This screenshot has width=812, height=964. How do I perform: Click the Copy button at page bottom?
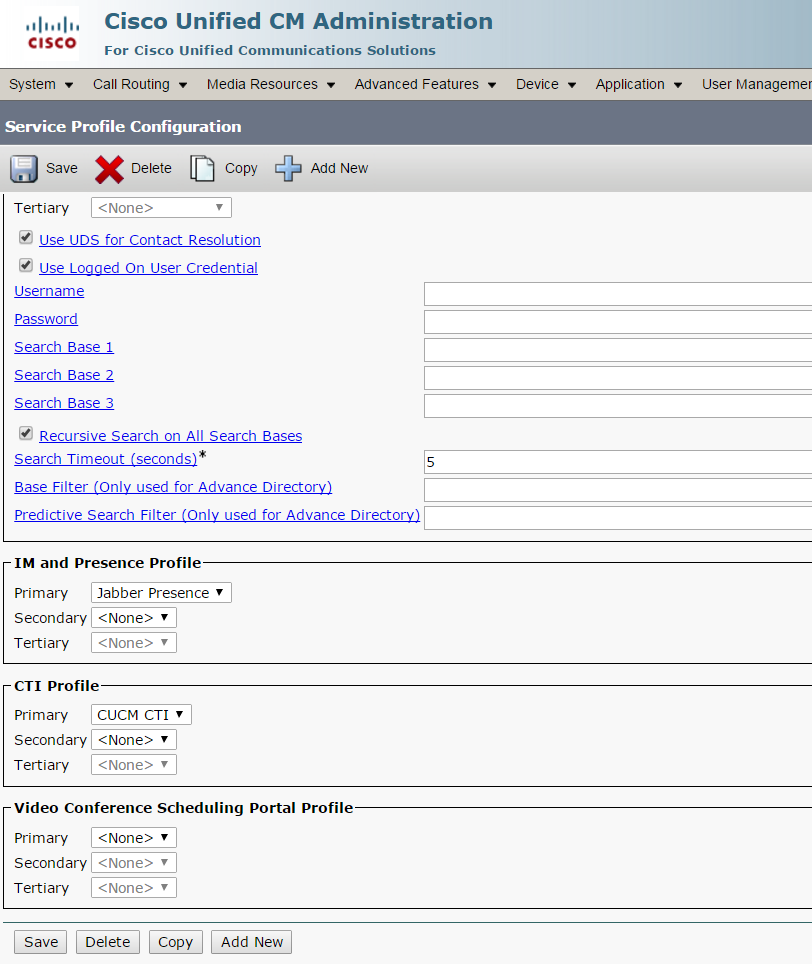[175, 942]
